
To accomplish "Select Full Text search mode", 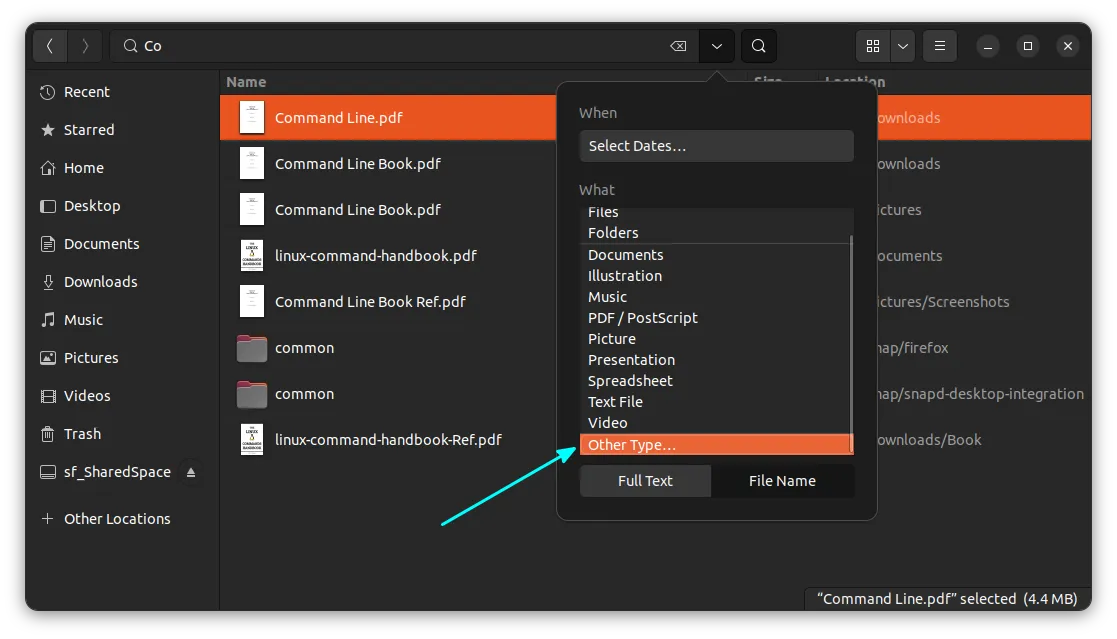I will pos(645,481).
